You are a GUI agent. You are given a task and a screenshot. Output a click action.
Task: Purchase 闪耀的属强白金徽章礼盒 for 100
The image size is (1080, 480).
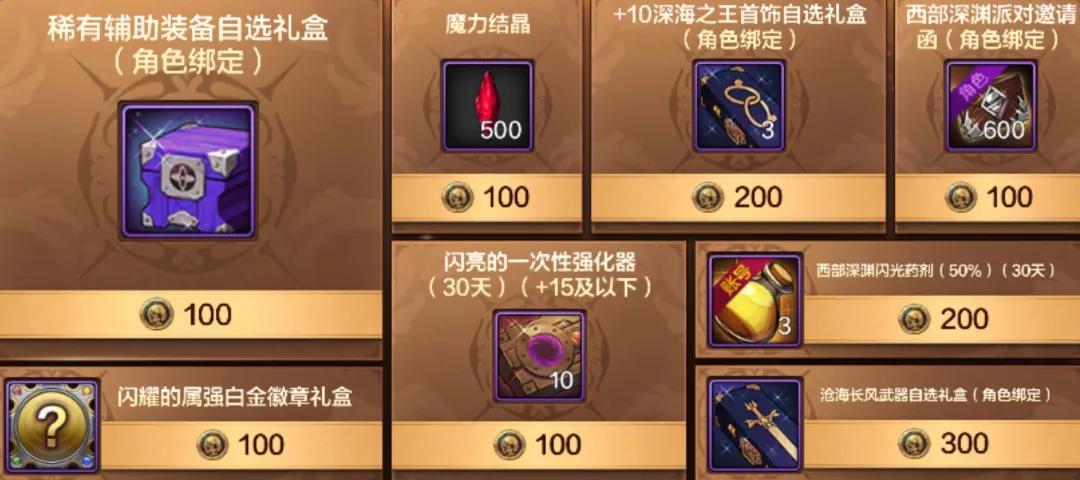(x=241, y=446)
